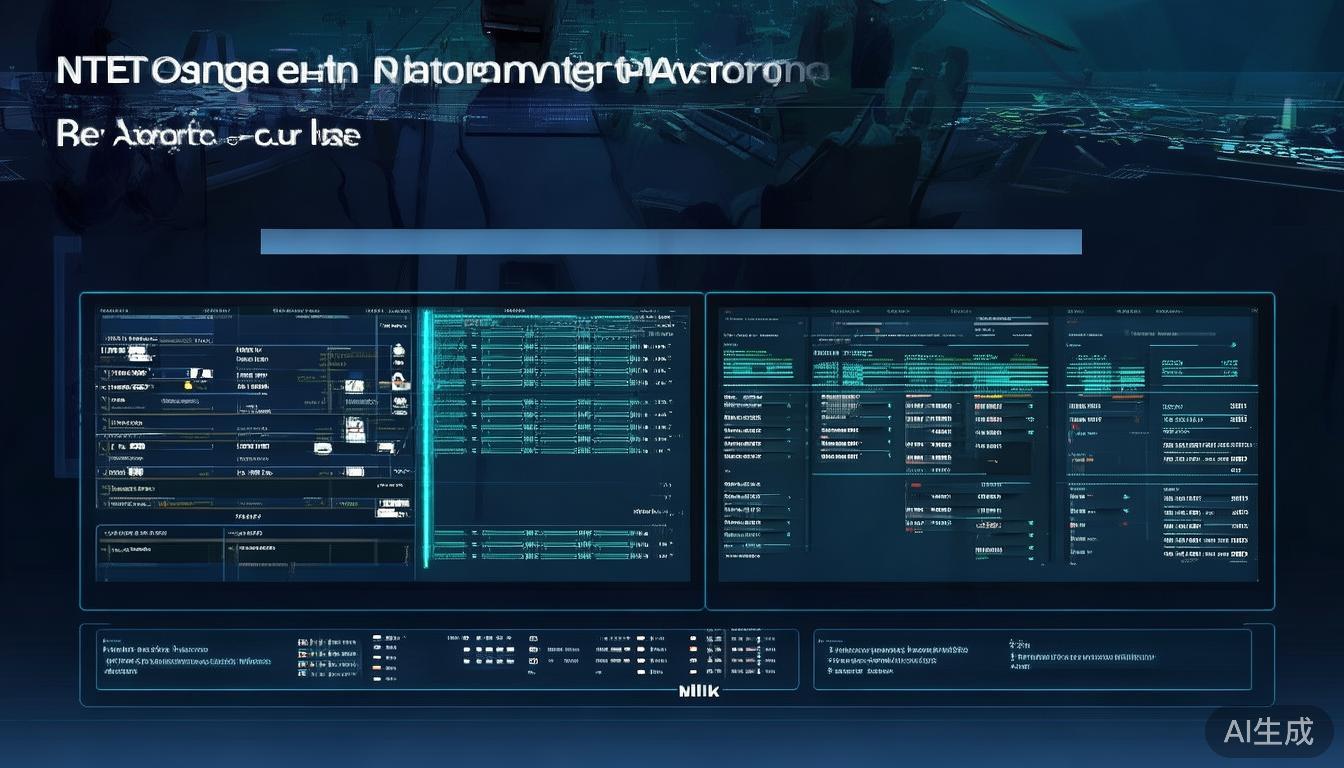
Task: Click the AI生成 watermark badge
Action: (x=1268, y=731)
